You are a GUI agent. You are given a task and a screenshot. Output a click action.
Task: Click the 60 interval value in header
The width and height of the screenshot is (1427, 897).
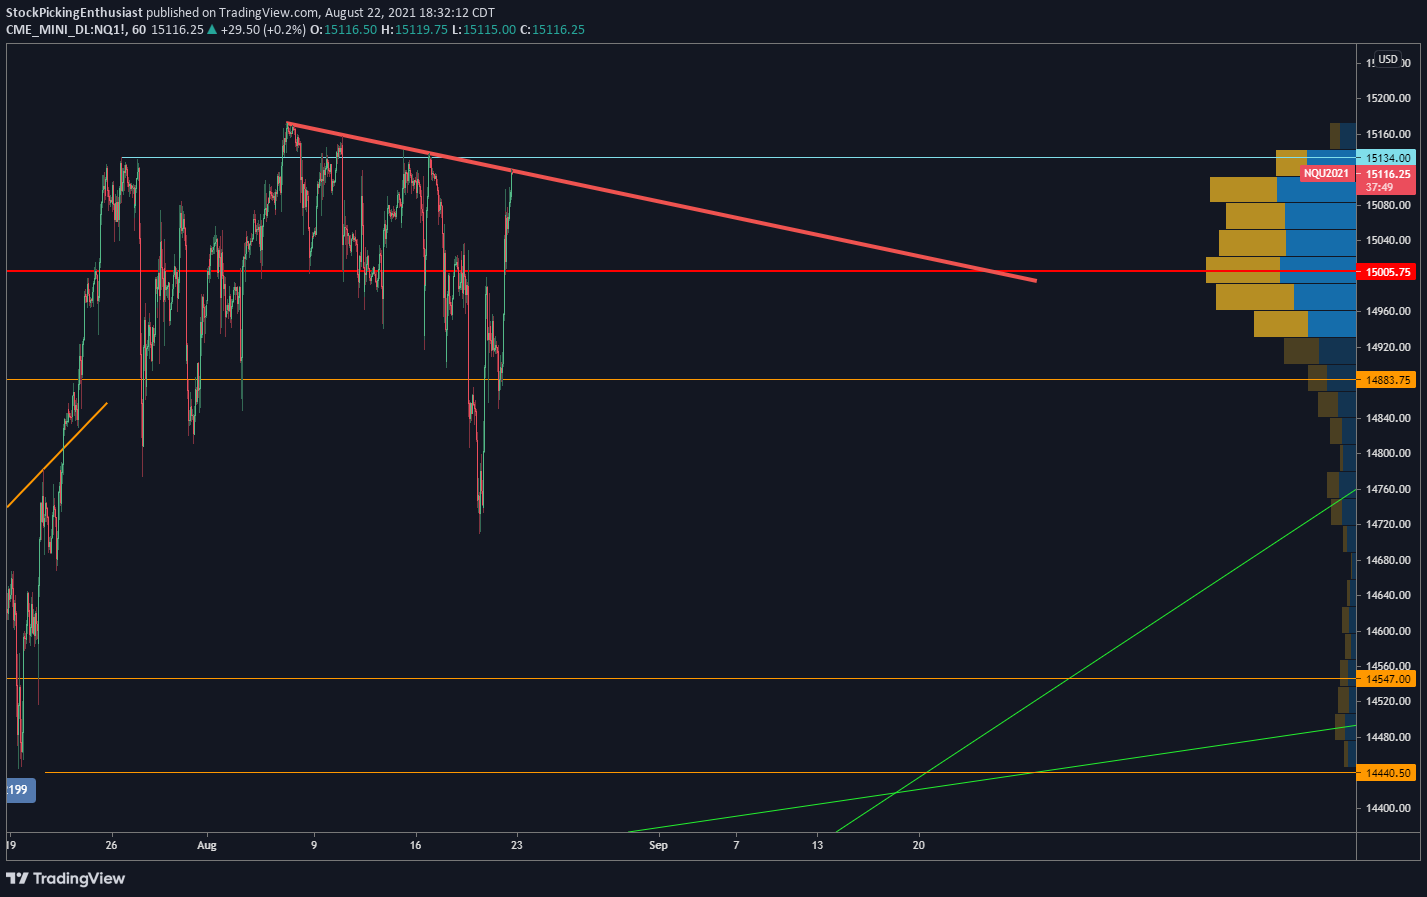click(139, 29)
